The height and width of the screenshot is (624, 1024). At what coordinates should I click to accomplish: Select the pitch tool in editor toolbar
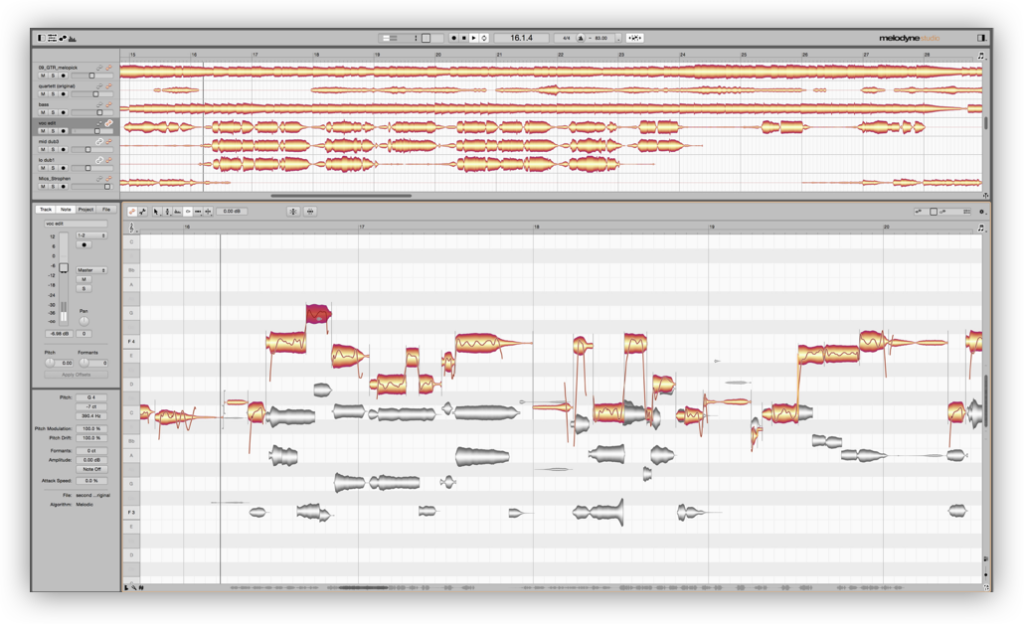(167, 211)
